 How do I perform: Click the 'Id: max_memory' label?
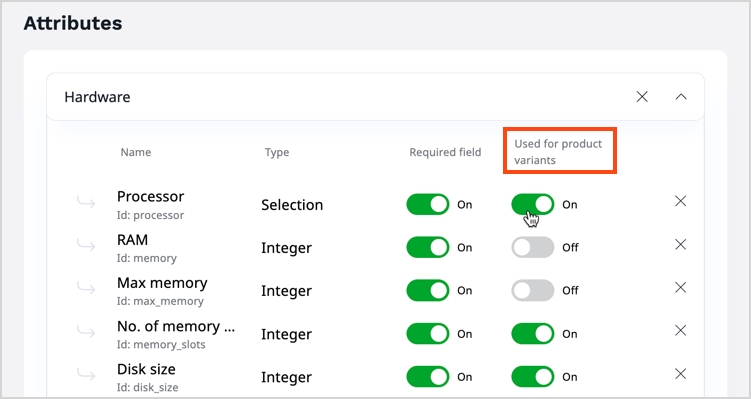point(160,301)
